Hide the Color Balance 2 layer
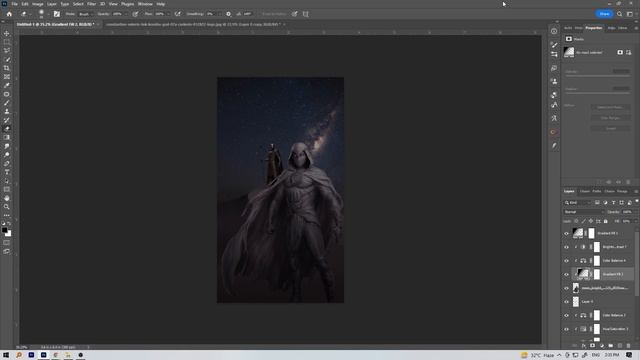The image size is (640, 360). coord(566,316)
